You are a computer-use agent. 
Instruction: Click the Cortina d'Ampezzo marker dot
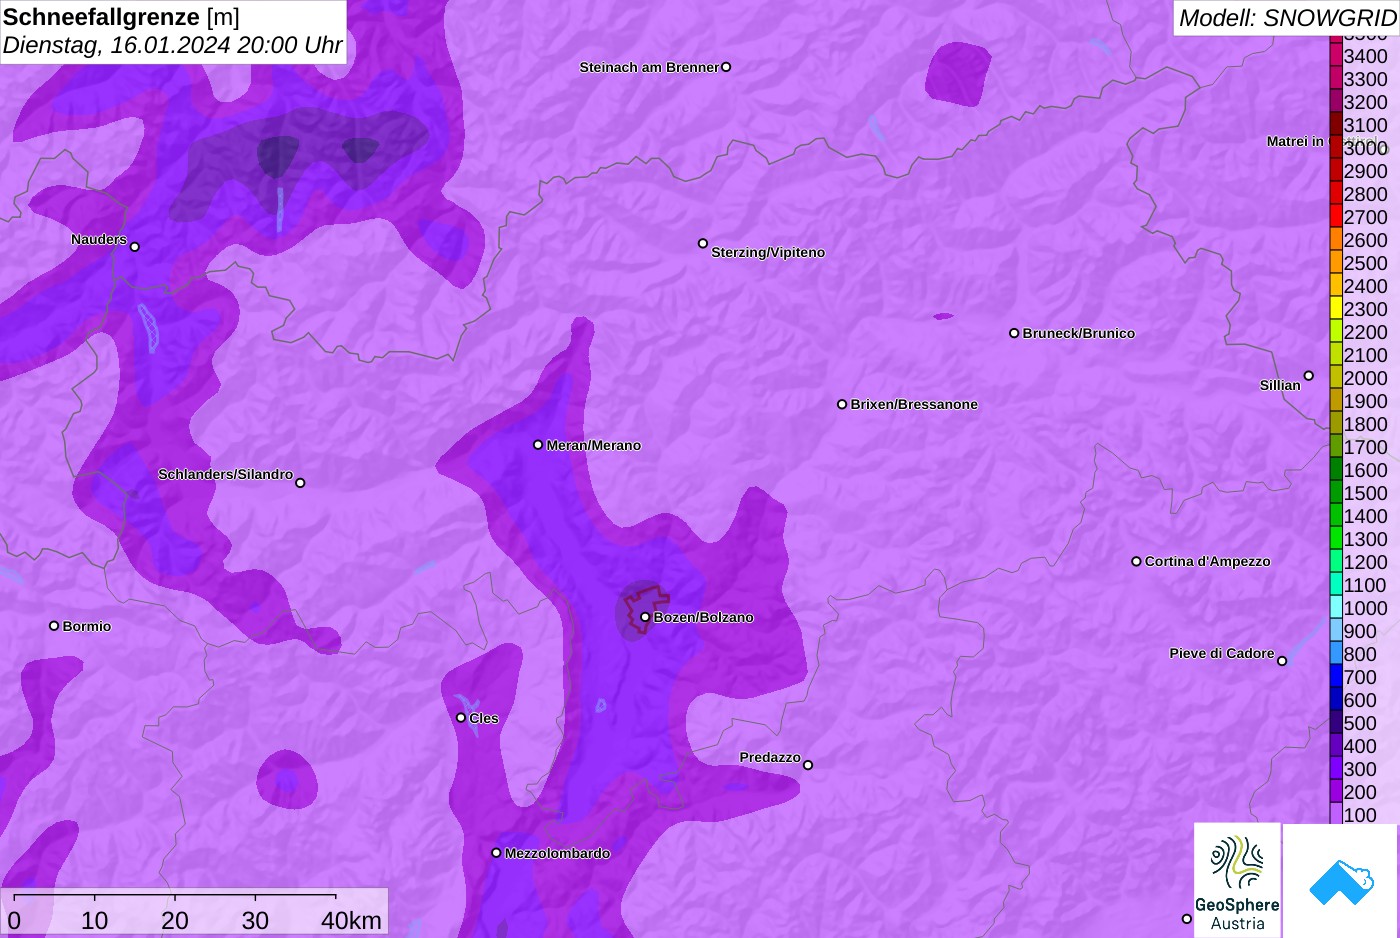(1136, 561)
